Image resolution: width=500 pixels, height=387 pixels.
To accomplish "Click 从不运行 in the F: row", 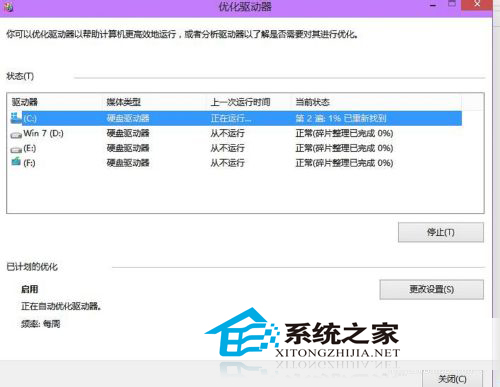I will coord(227,163).
